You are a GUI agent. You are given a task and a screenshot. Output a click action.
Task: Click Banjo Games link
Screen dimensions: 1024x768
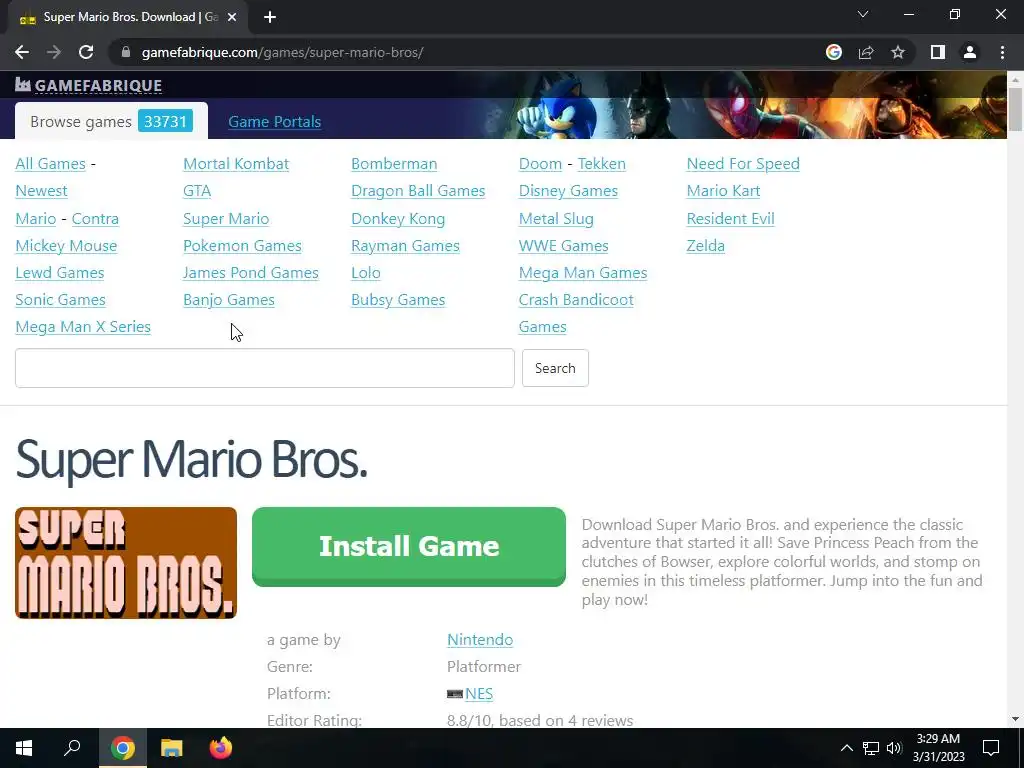click(x=229, y=300)
